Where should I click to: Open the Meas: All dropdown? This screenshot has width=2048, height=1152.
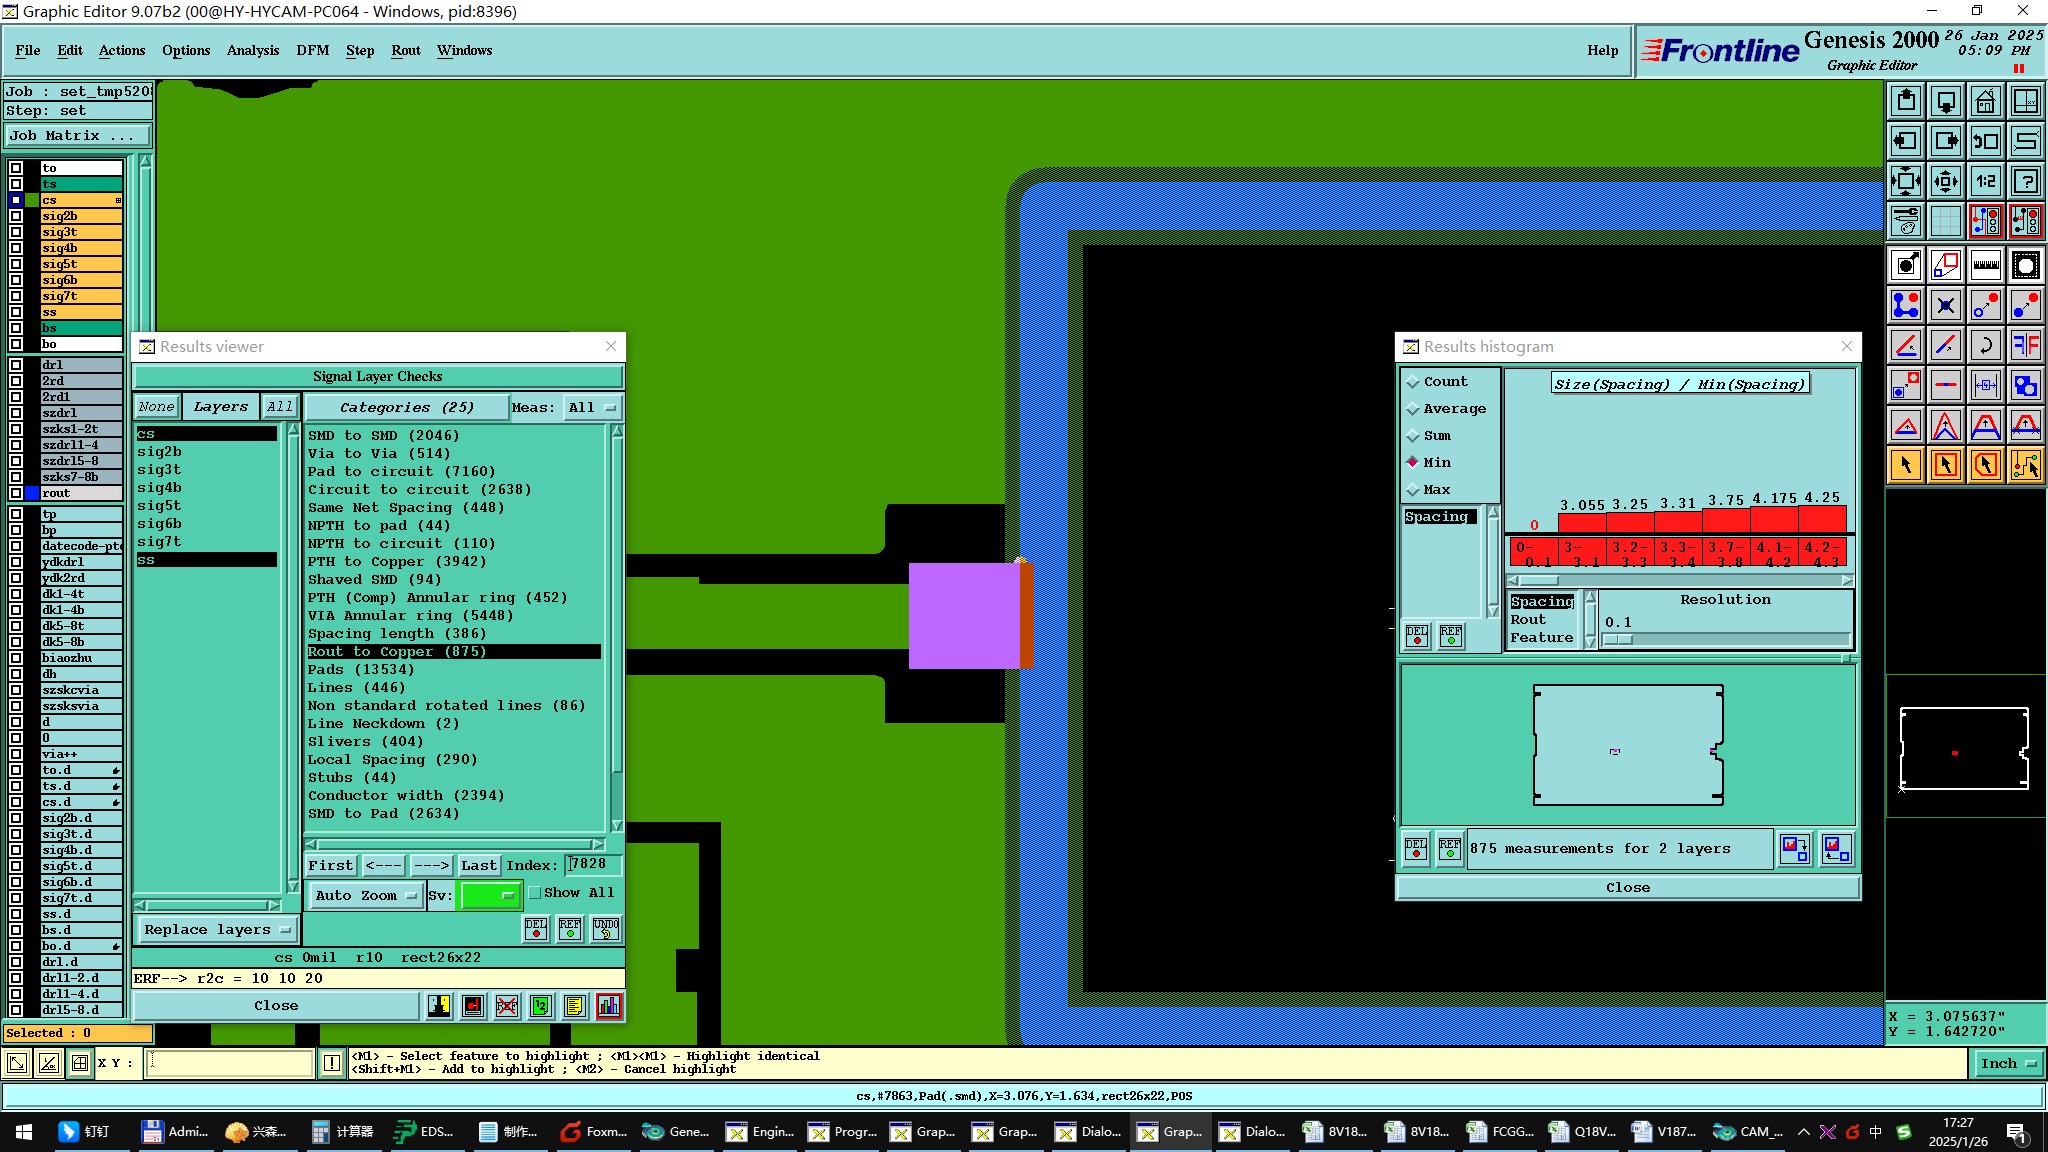592,408
